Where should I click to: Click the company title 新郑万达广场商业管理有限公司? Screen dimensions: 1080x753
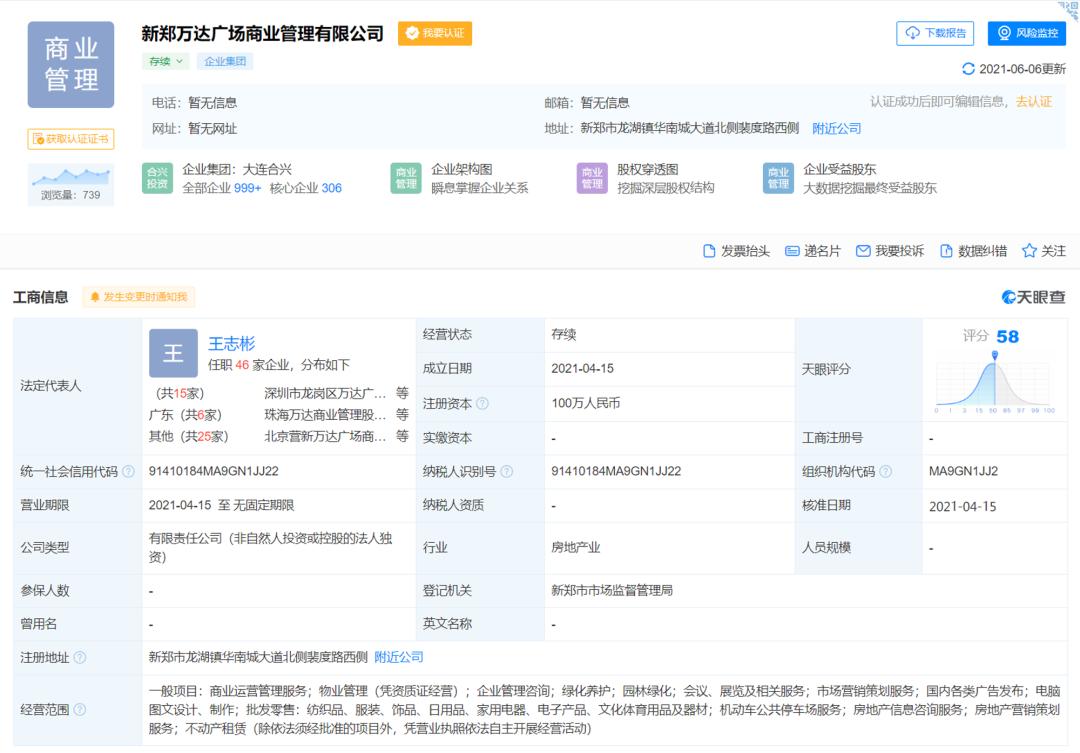click(x=262, y=34)
